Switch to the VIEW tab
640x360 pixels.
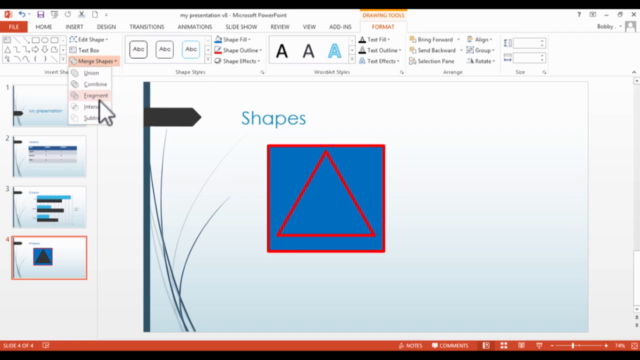pos(309,27)
